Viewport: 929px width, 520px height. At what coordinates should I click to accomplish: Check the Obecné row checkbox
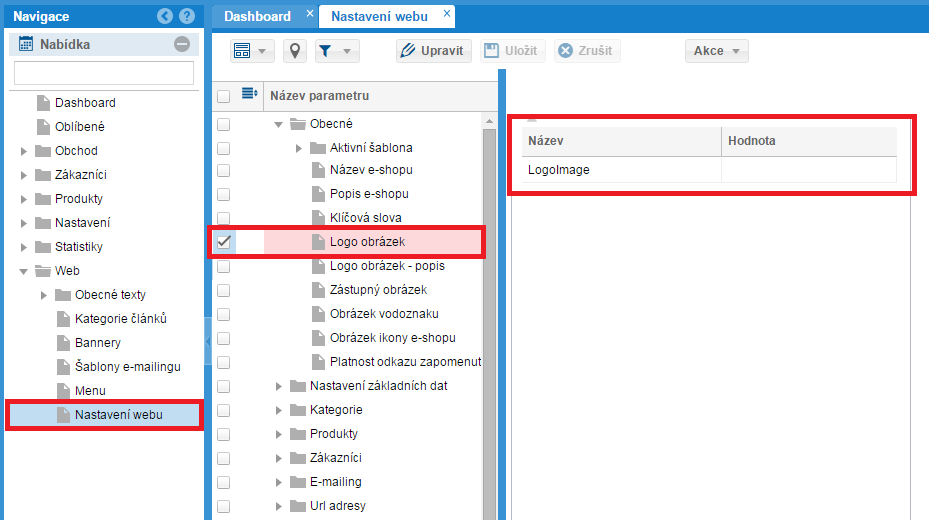223,124
